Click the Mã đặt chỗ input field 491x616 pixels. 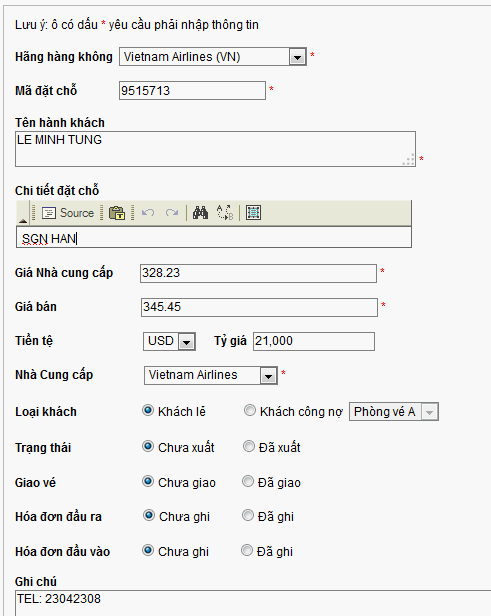point(192,90)
